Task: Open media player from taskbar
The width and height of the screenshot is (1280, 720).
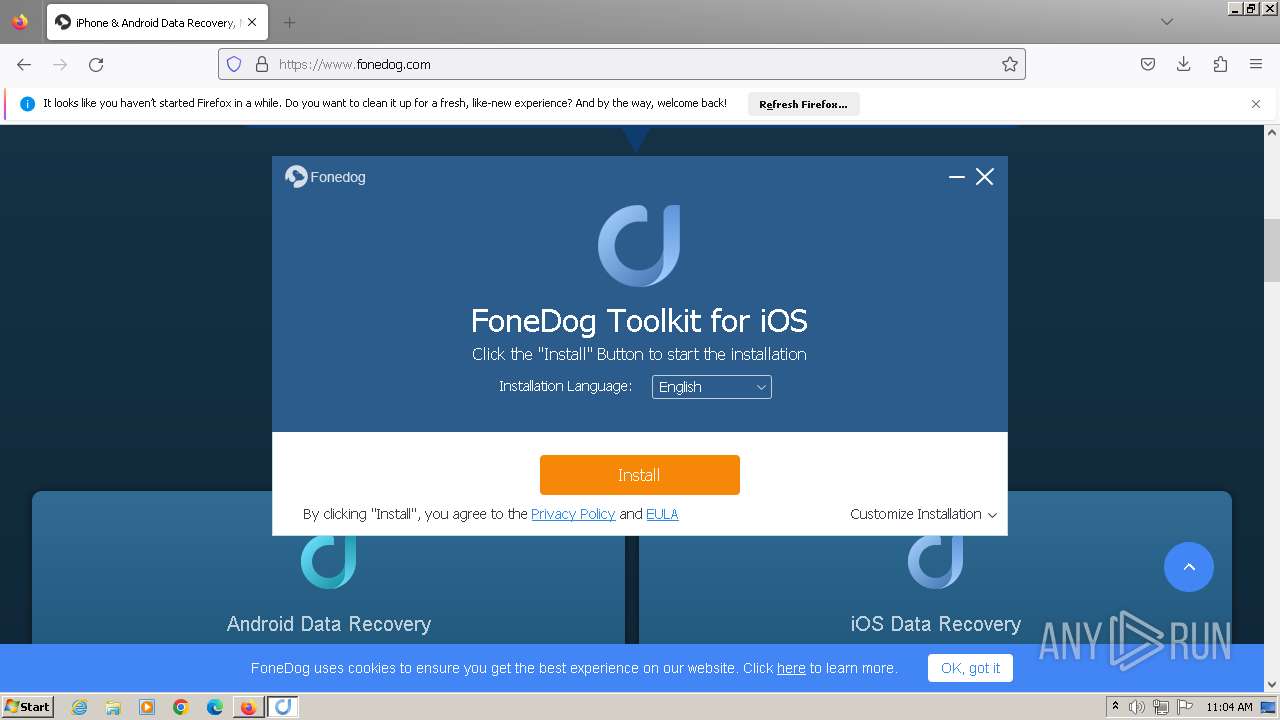Action: [147, 707]
